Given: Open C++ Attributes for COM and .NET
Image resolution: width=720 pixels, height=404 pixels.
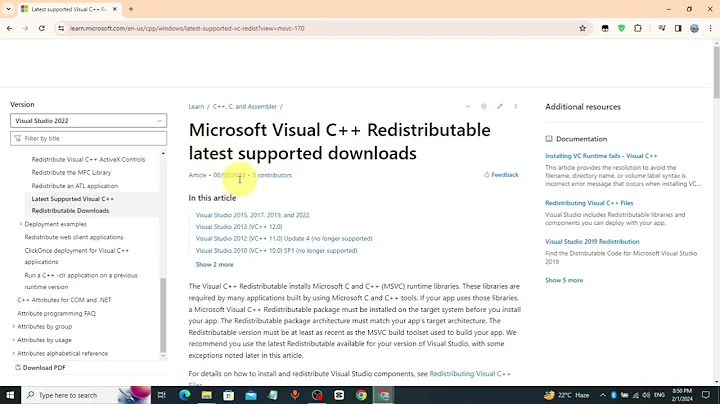Looking at the screenshot, I should point(64,300).
